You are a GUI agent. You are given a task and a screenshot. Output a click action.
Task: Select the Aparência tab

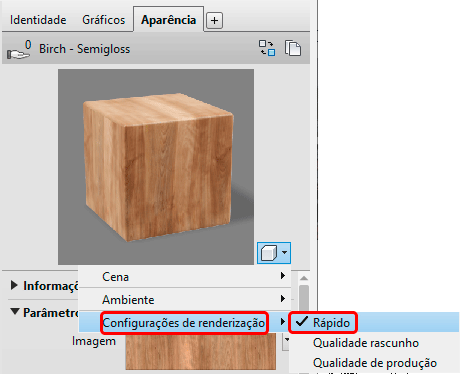point(168,20)
